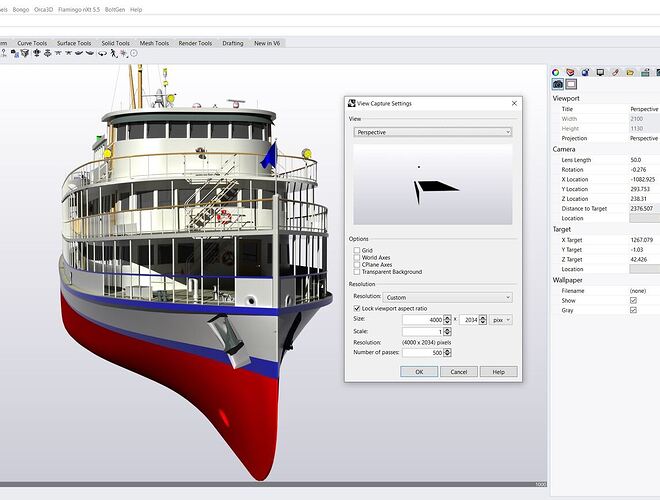The width and height of the screenshot is (660, 500).
Task: Click the Y Location value 293.753
Action: tap(640, 189)
